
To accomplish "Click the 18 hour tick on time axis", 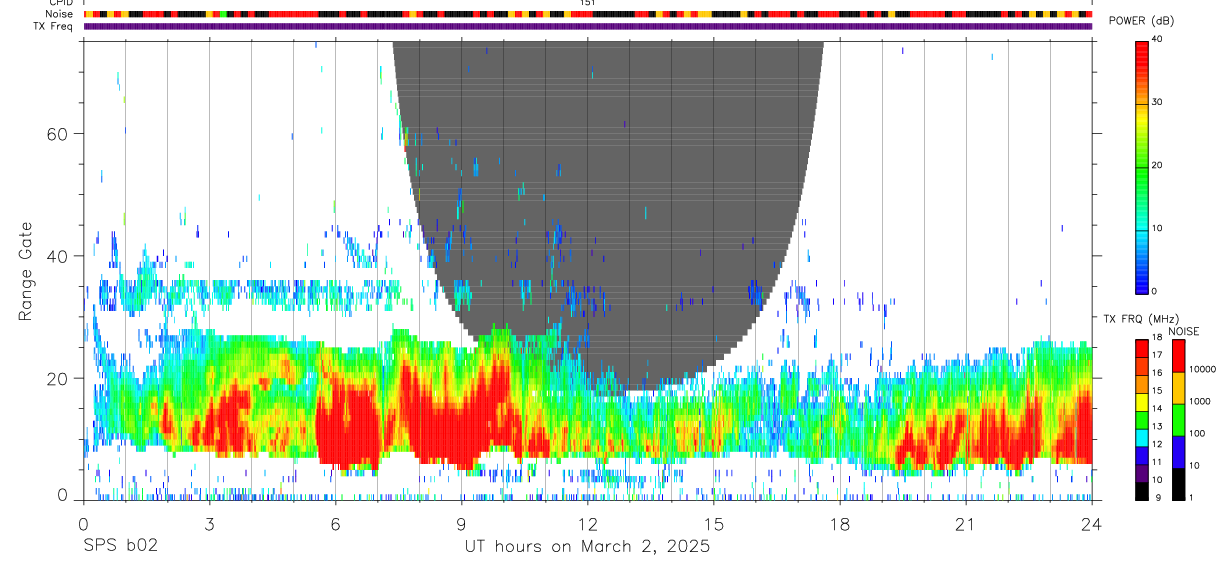I will click(840, 523).
